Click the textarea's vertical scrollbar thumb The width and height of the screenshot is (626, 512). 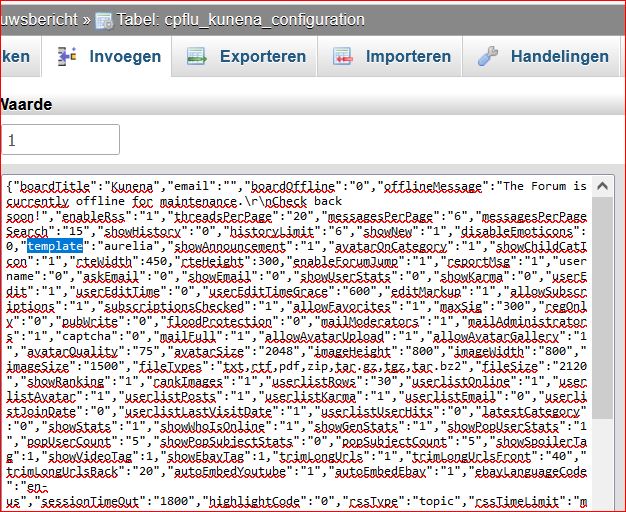[x=602, y=300]
